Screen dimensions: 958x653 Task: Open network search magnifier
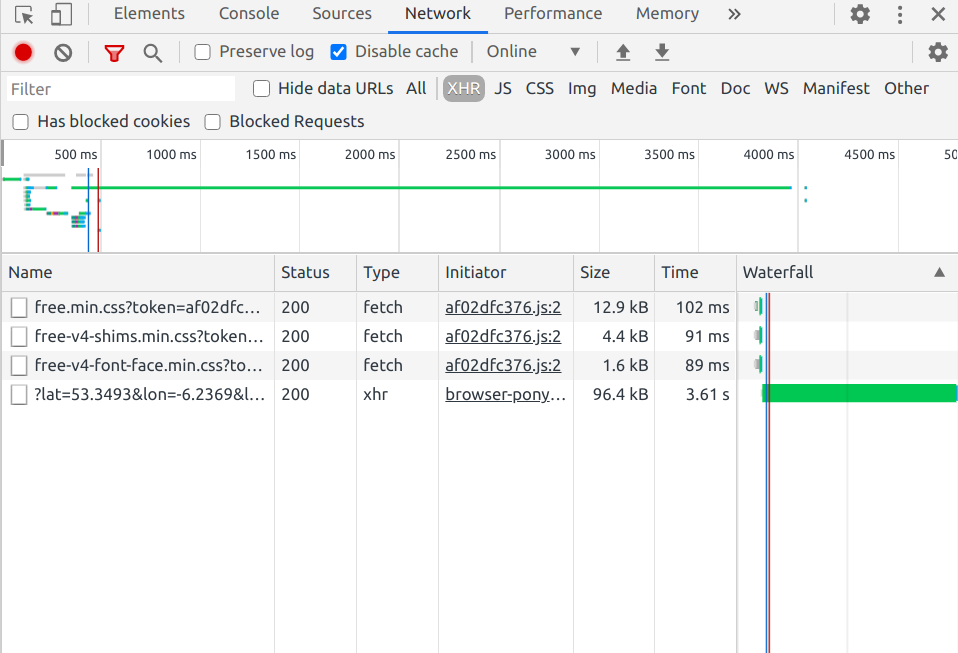point(152,53)
